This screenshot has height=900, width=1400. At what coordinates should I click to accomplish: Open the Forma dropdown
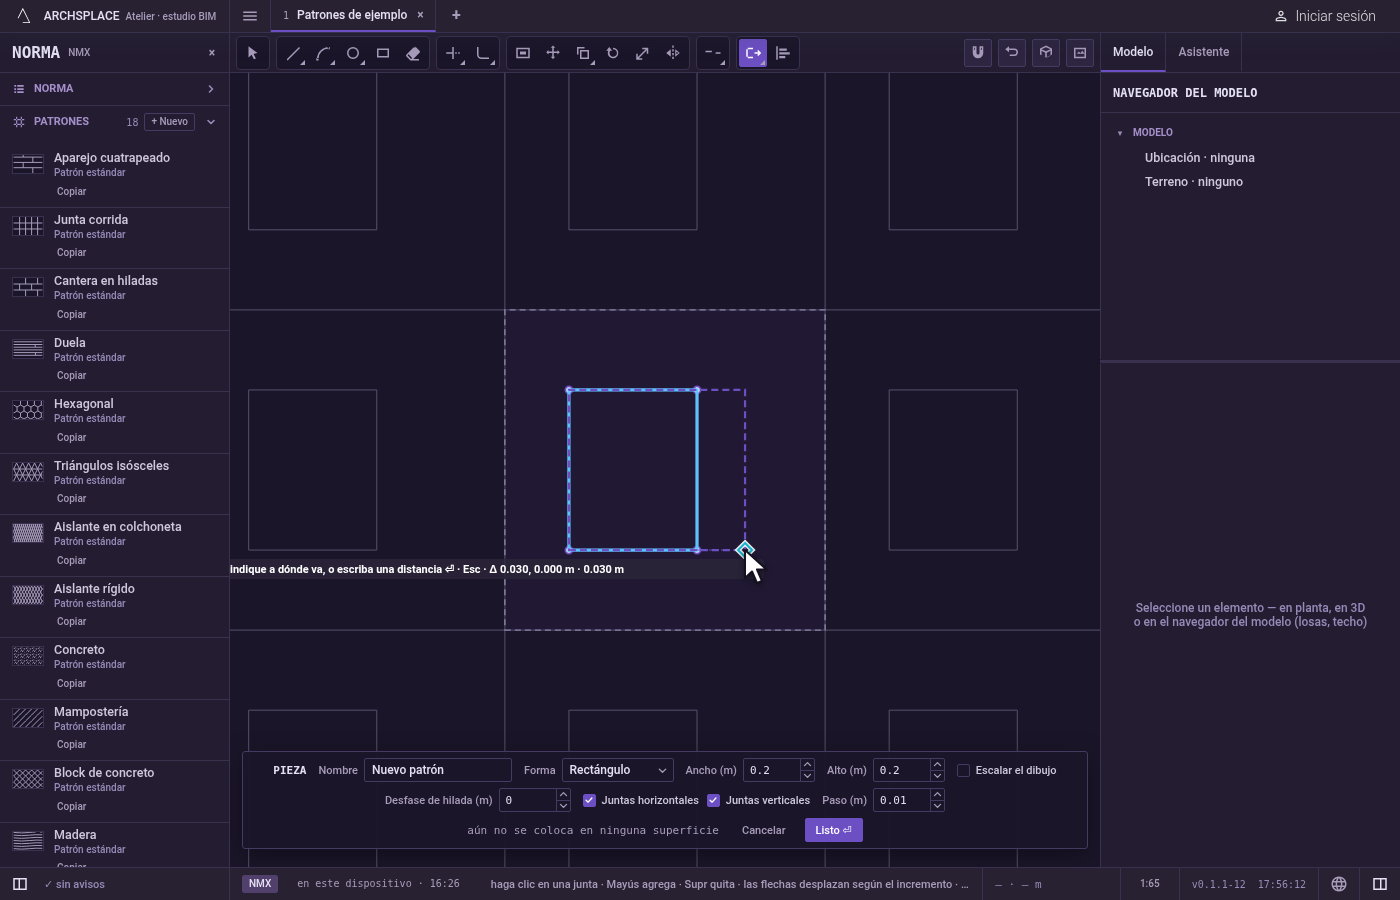pyautogui.click(x=617, y=770)
